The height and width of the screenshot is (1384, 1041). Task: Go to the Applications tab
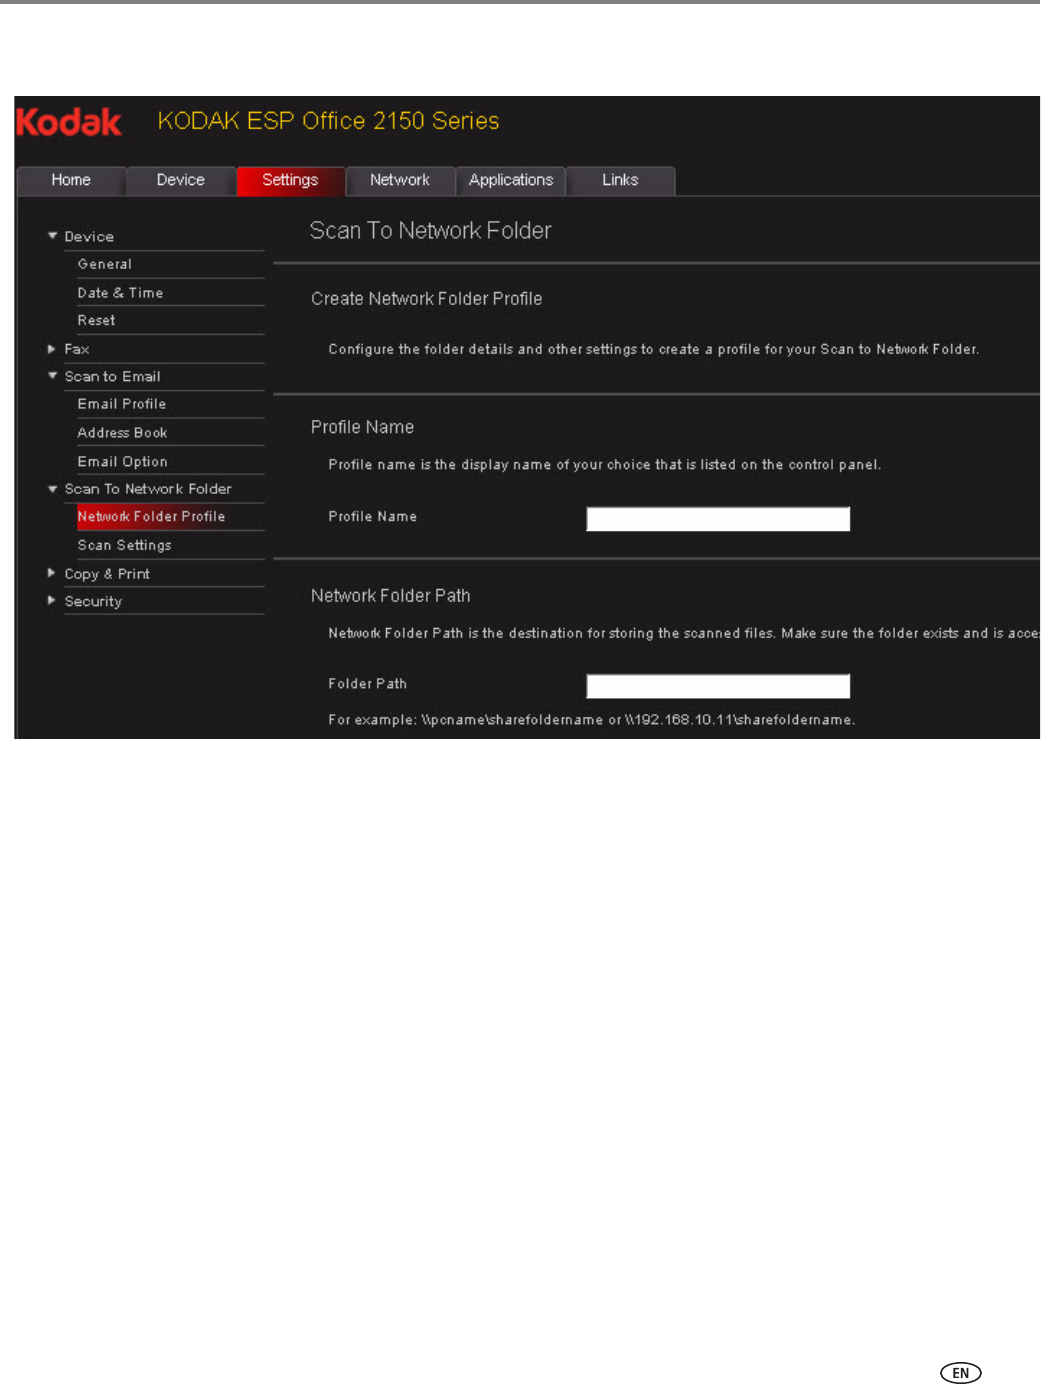click(511, 181)
